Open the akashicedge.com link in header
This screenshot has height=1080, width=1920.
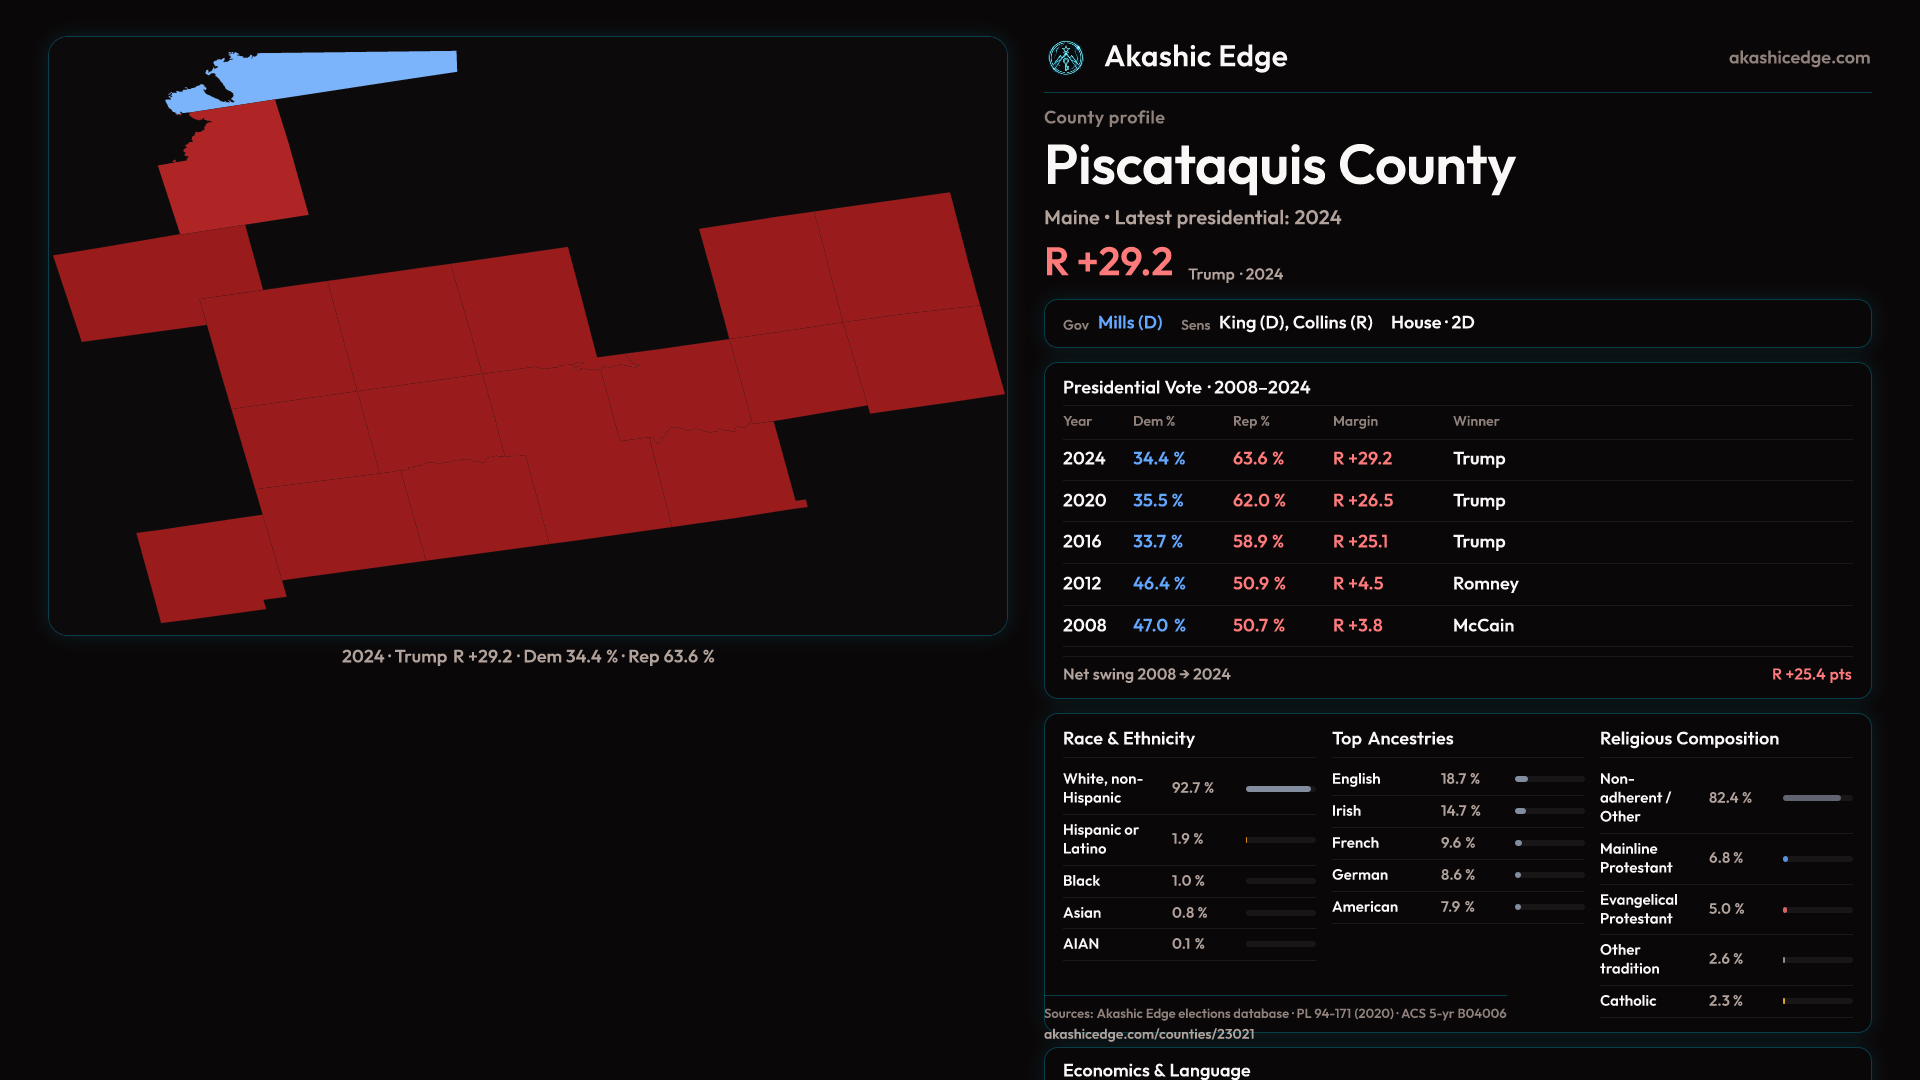1798,58
